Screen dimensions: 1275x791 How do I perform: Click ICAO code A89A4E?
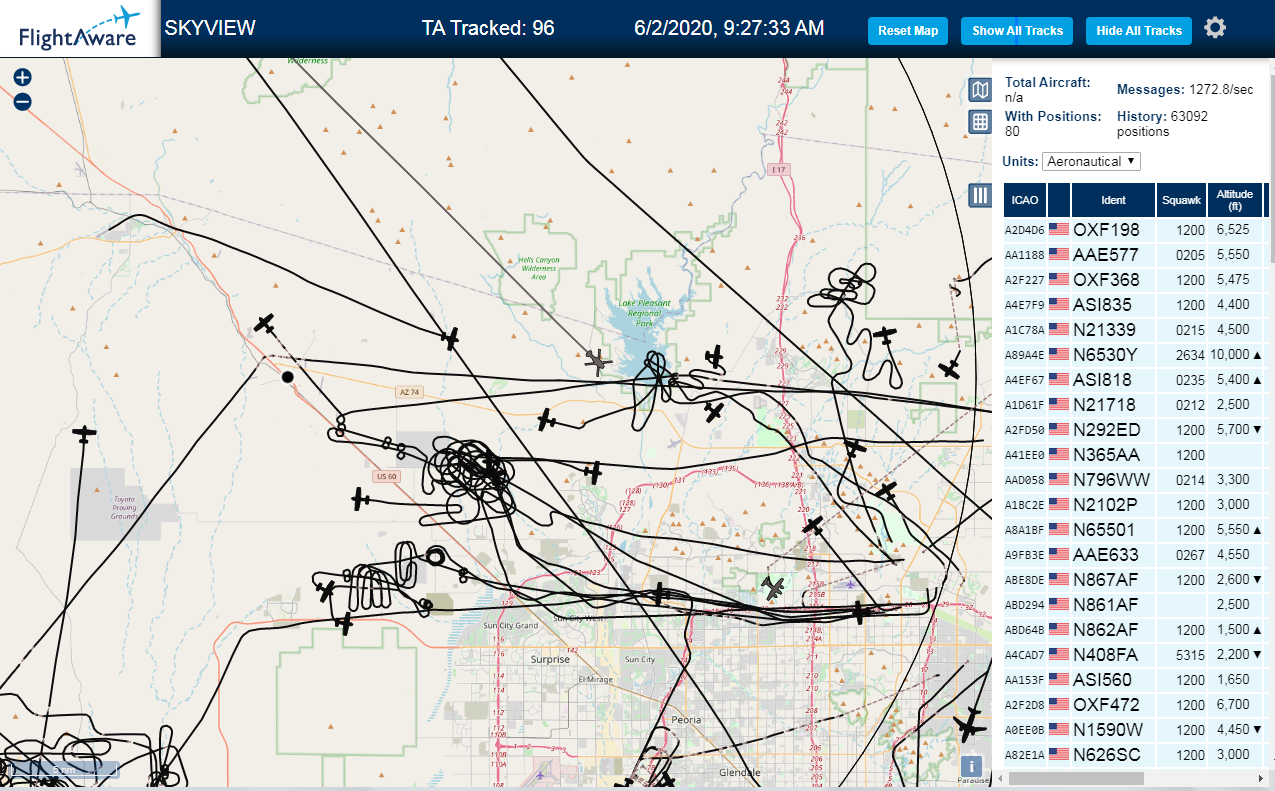1023,356
